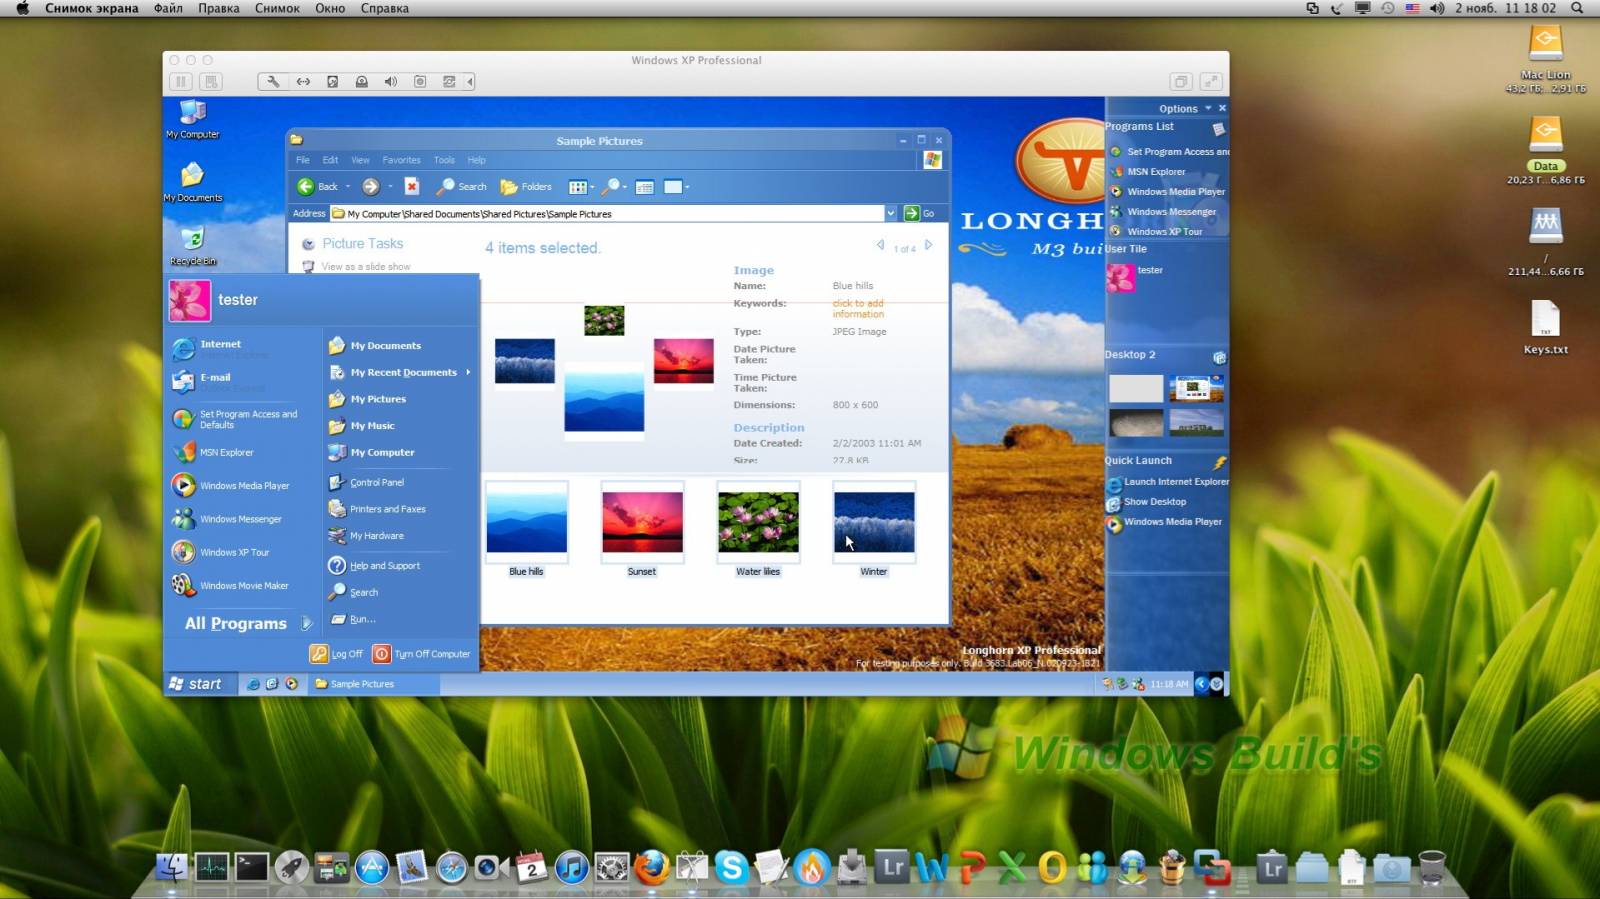
Task: Click the Spotlight search icon in the menu bar
Action: pyautogui.click(x=1577, y=8)
